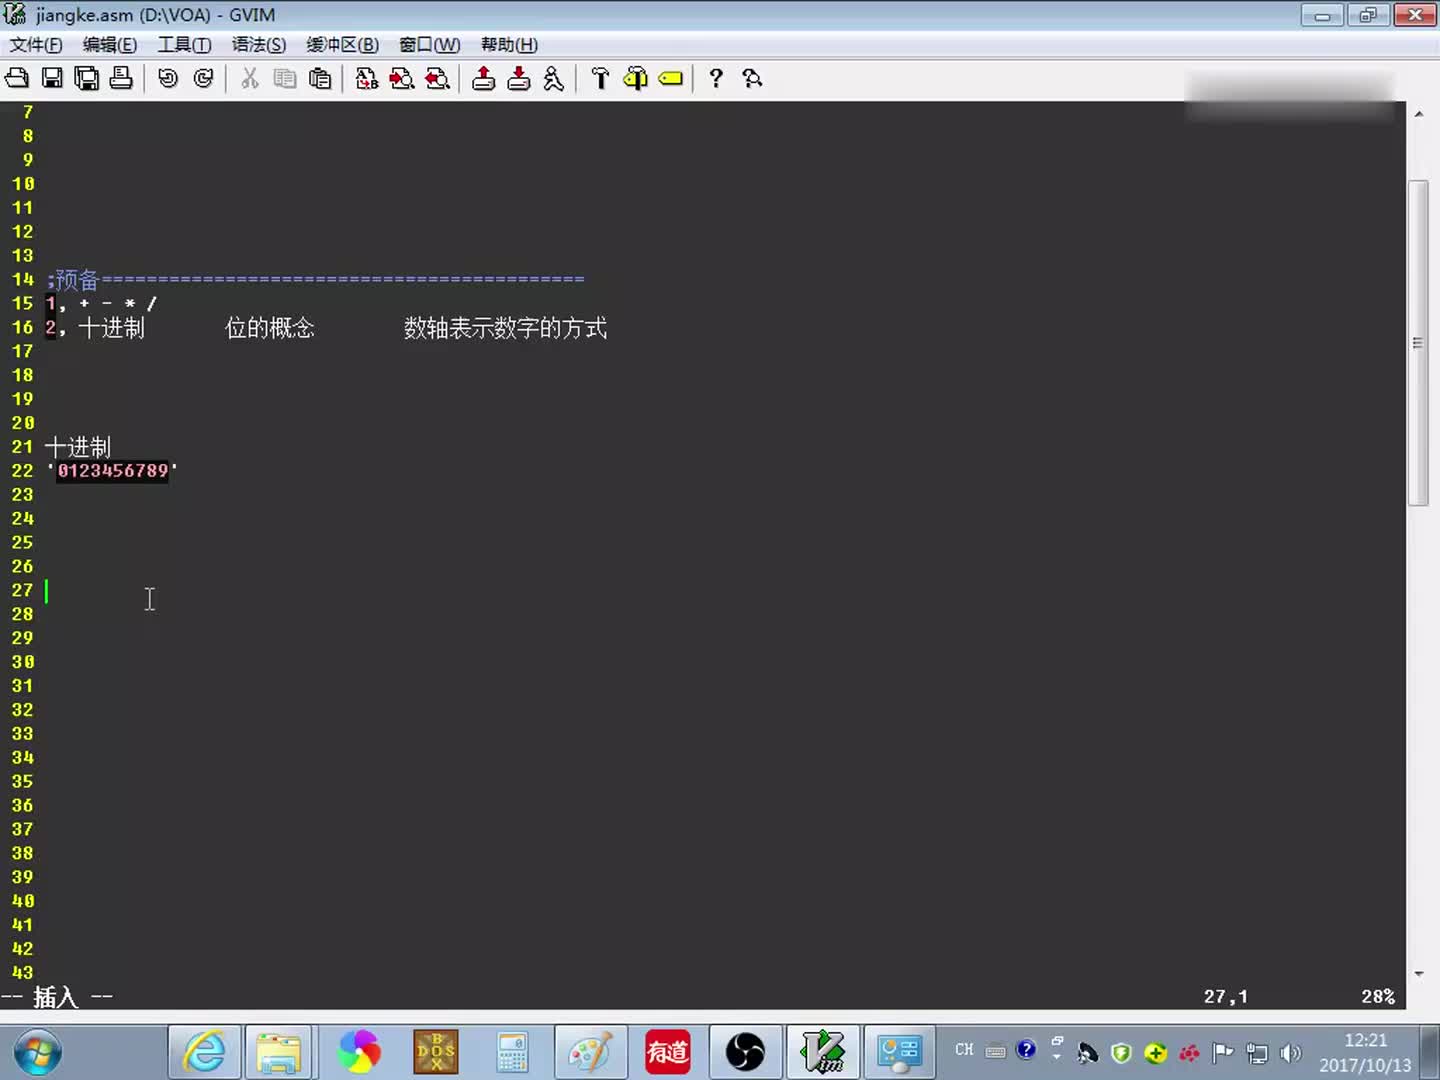Click the CH input language indicator
1440x1080 pixels.
pos(964,1050)
